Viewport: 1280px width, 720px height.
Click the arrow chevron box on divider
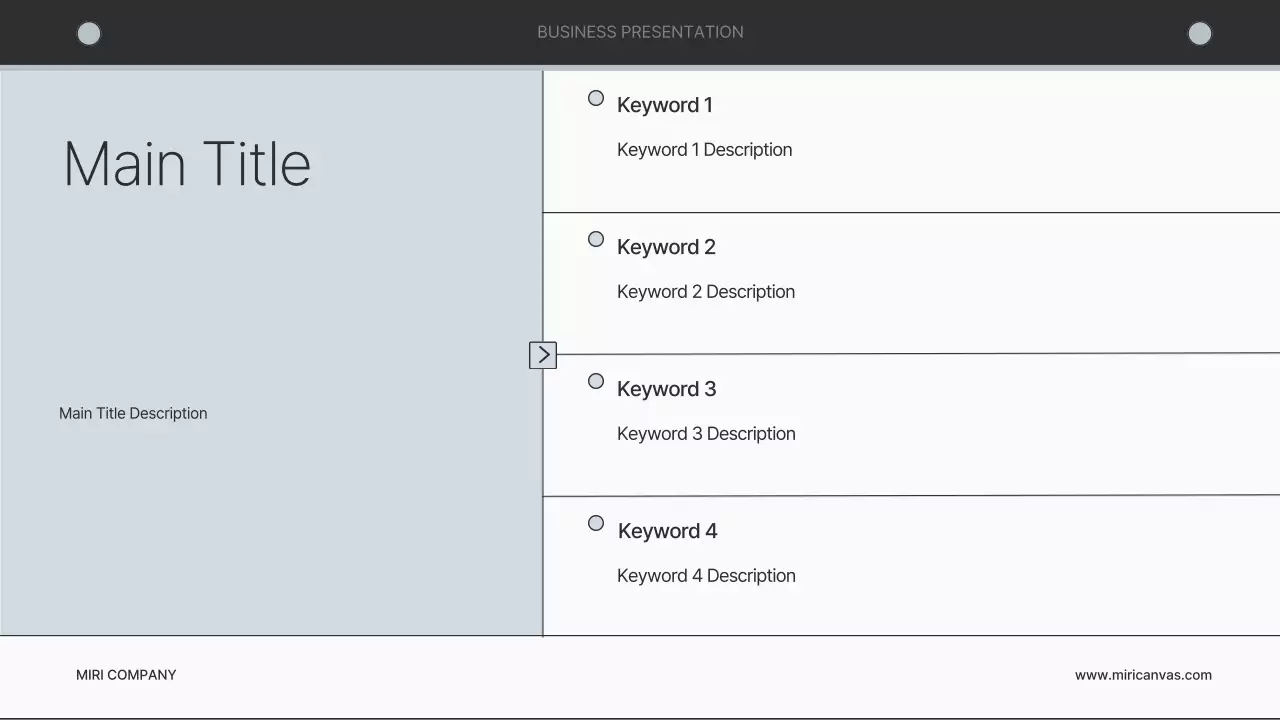click(x=543, y=355)
